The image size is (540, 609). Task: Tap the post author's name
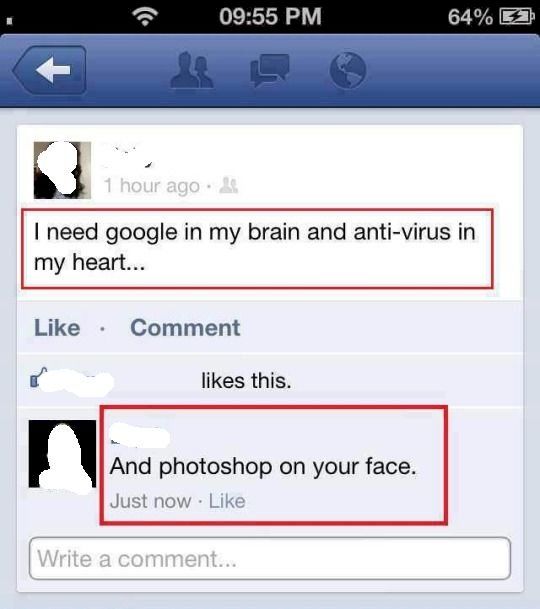(128, 157)
